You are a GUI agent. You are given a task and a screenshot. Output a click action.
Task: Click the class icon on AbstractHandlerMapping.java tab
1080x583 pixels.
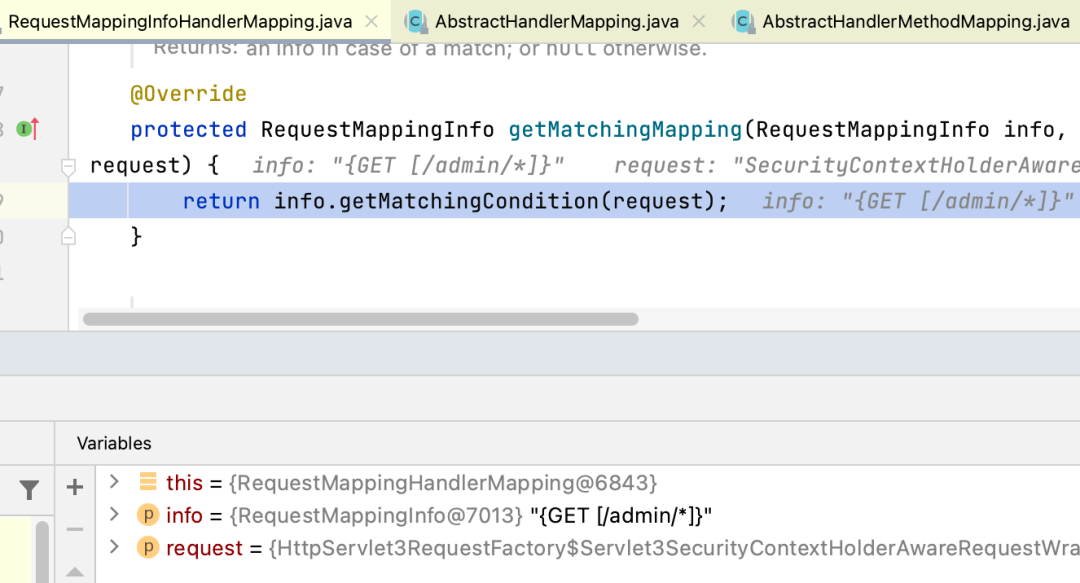(416, 21)
